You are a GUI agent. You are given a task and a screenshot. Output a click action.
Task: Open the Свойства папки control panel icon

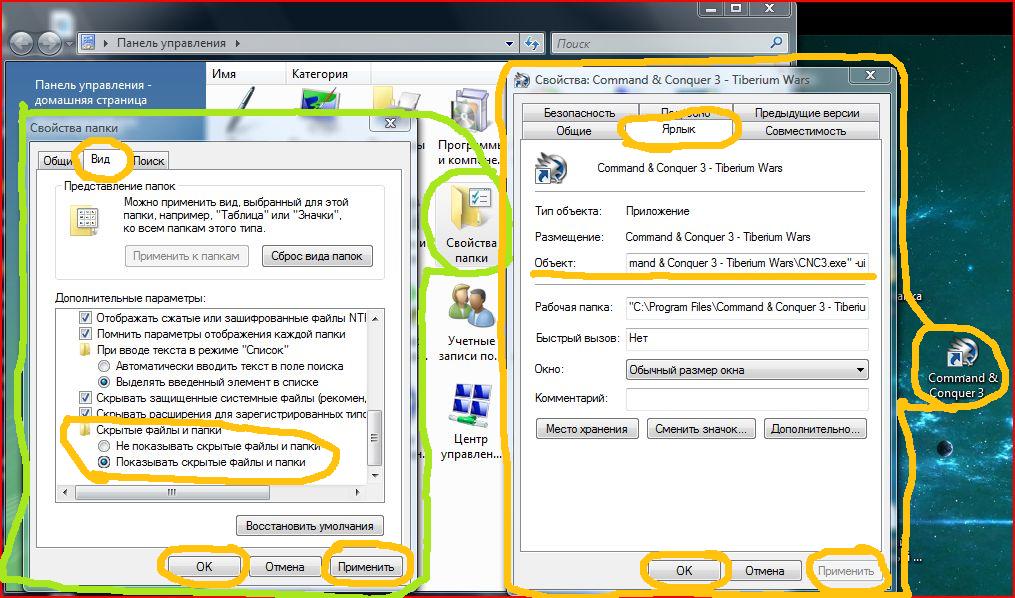[471, 223]
